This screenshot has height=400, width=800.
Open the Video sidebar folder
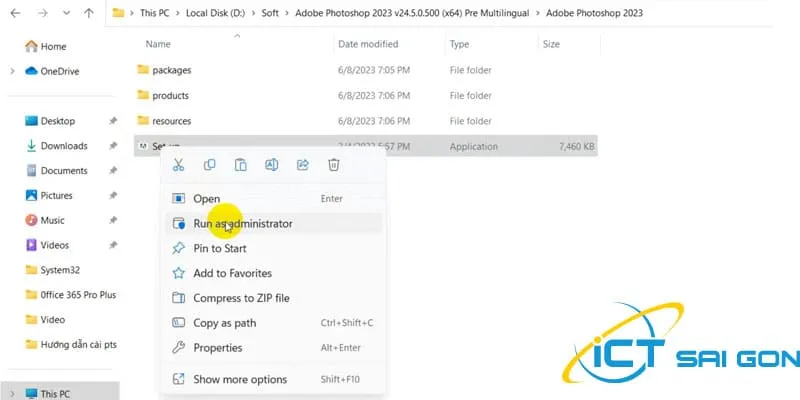45,320
